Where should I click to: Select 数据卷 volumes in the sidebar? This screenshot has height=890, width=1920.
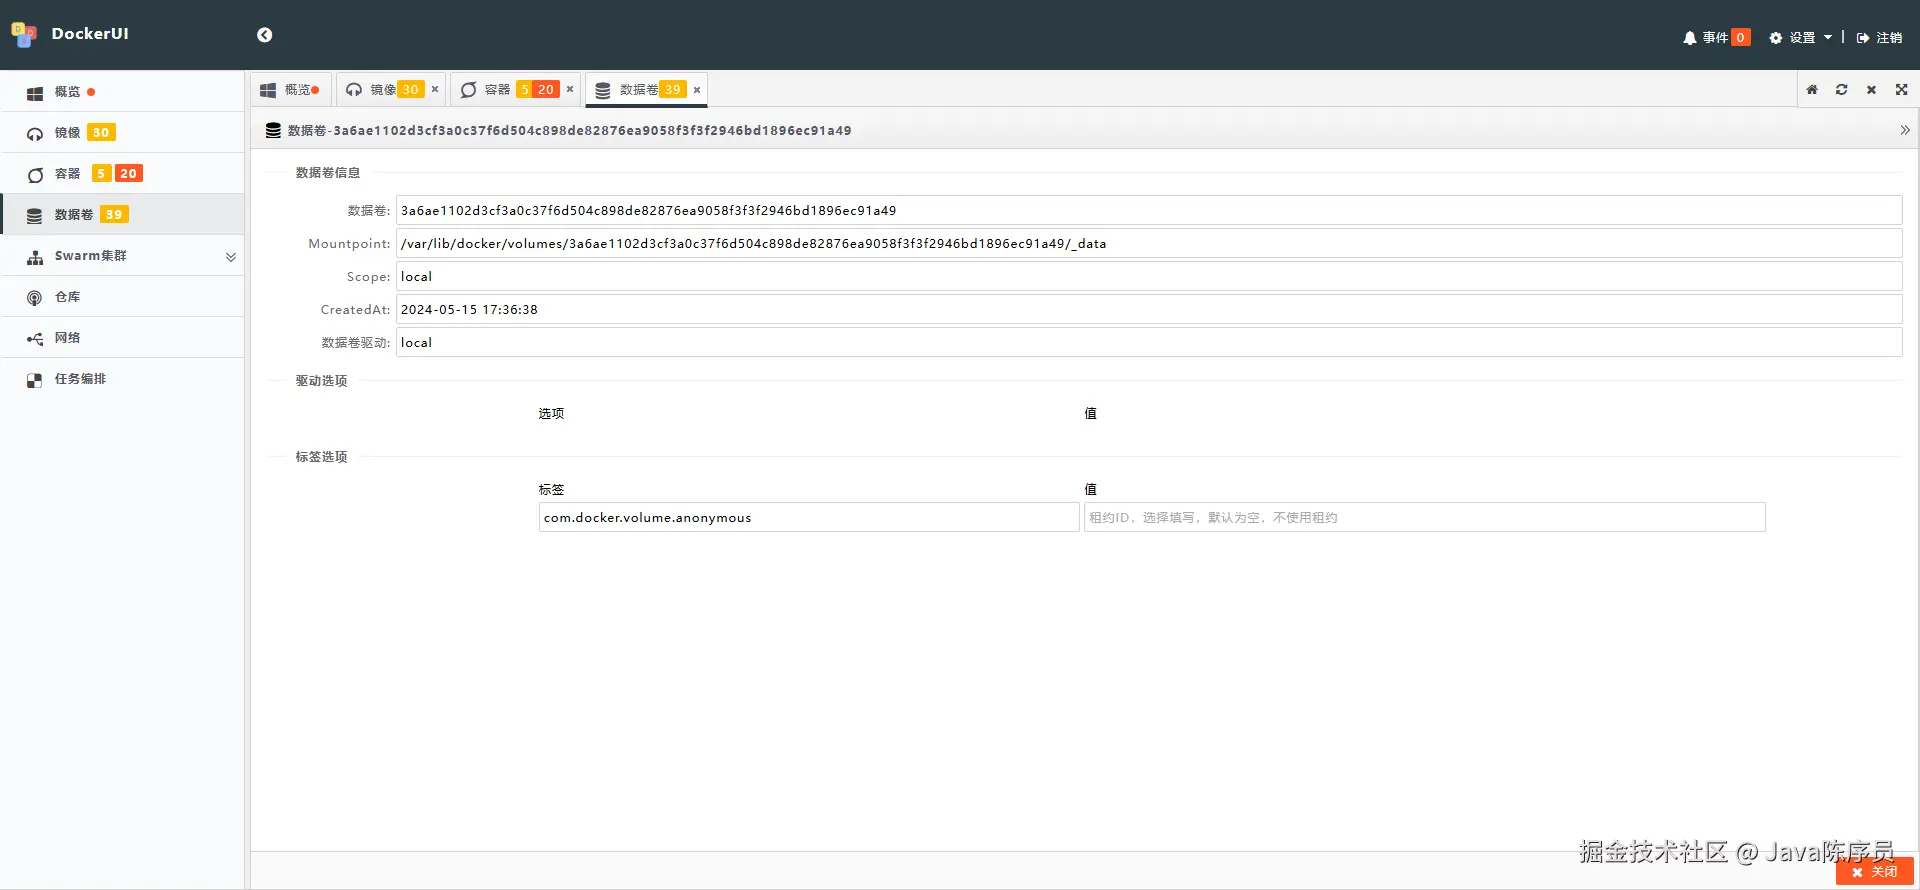click(122, 215)
